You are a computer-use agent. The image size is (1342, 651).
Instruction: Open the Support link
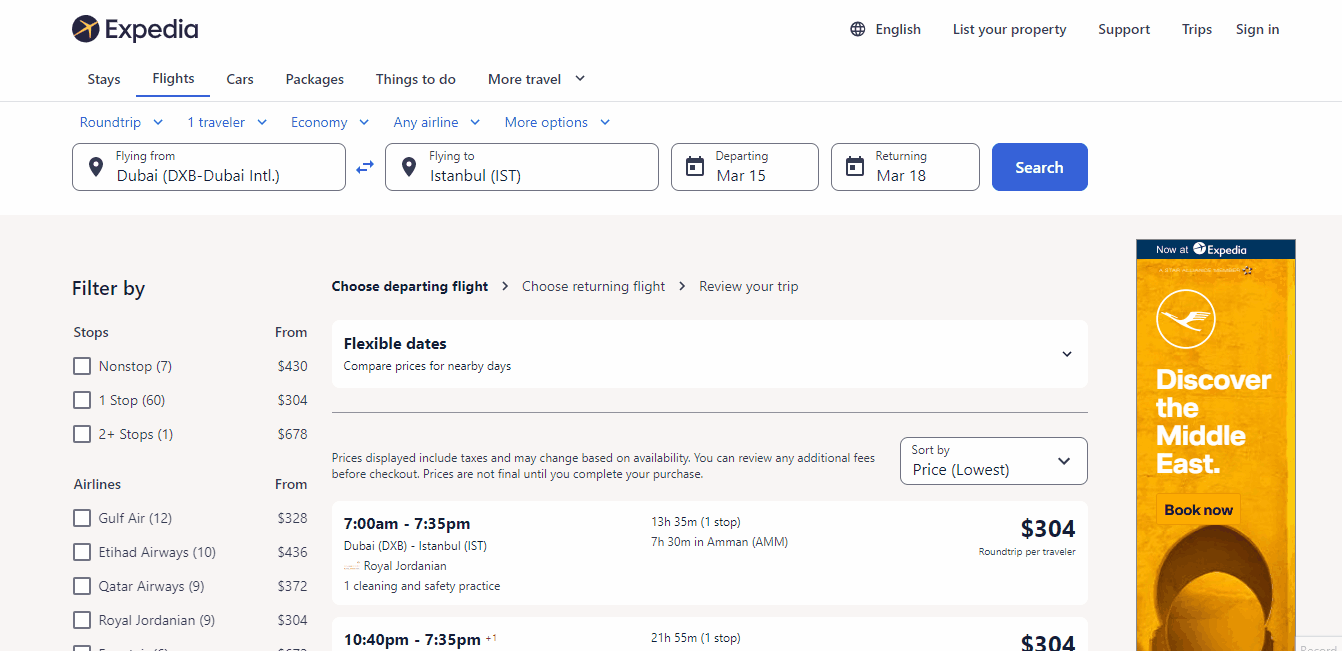1124,29
